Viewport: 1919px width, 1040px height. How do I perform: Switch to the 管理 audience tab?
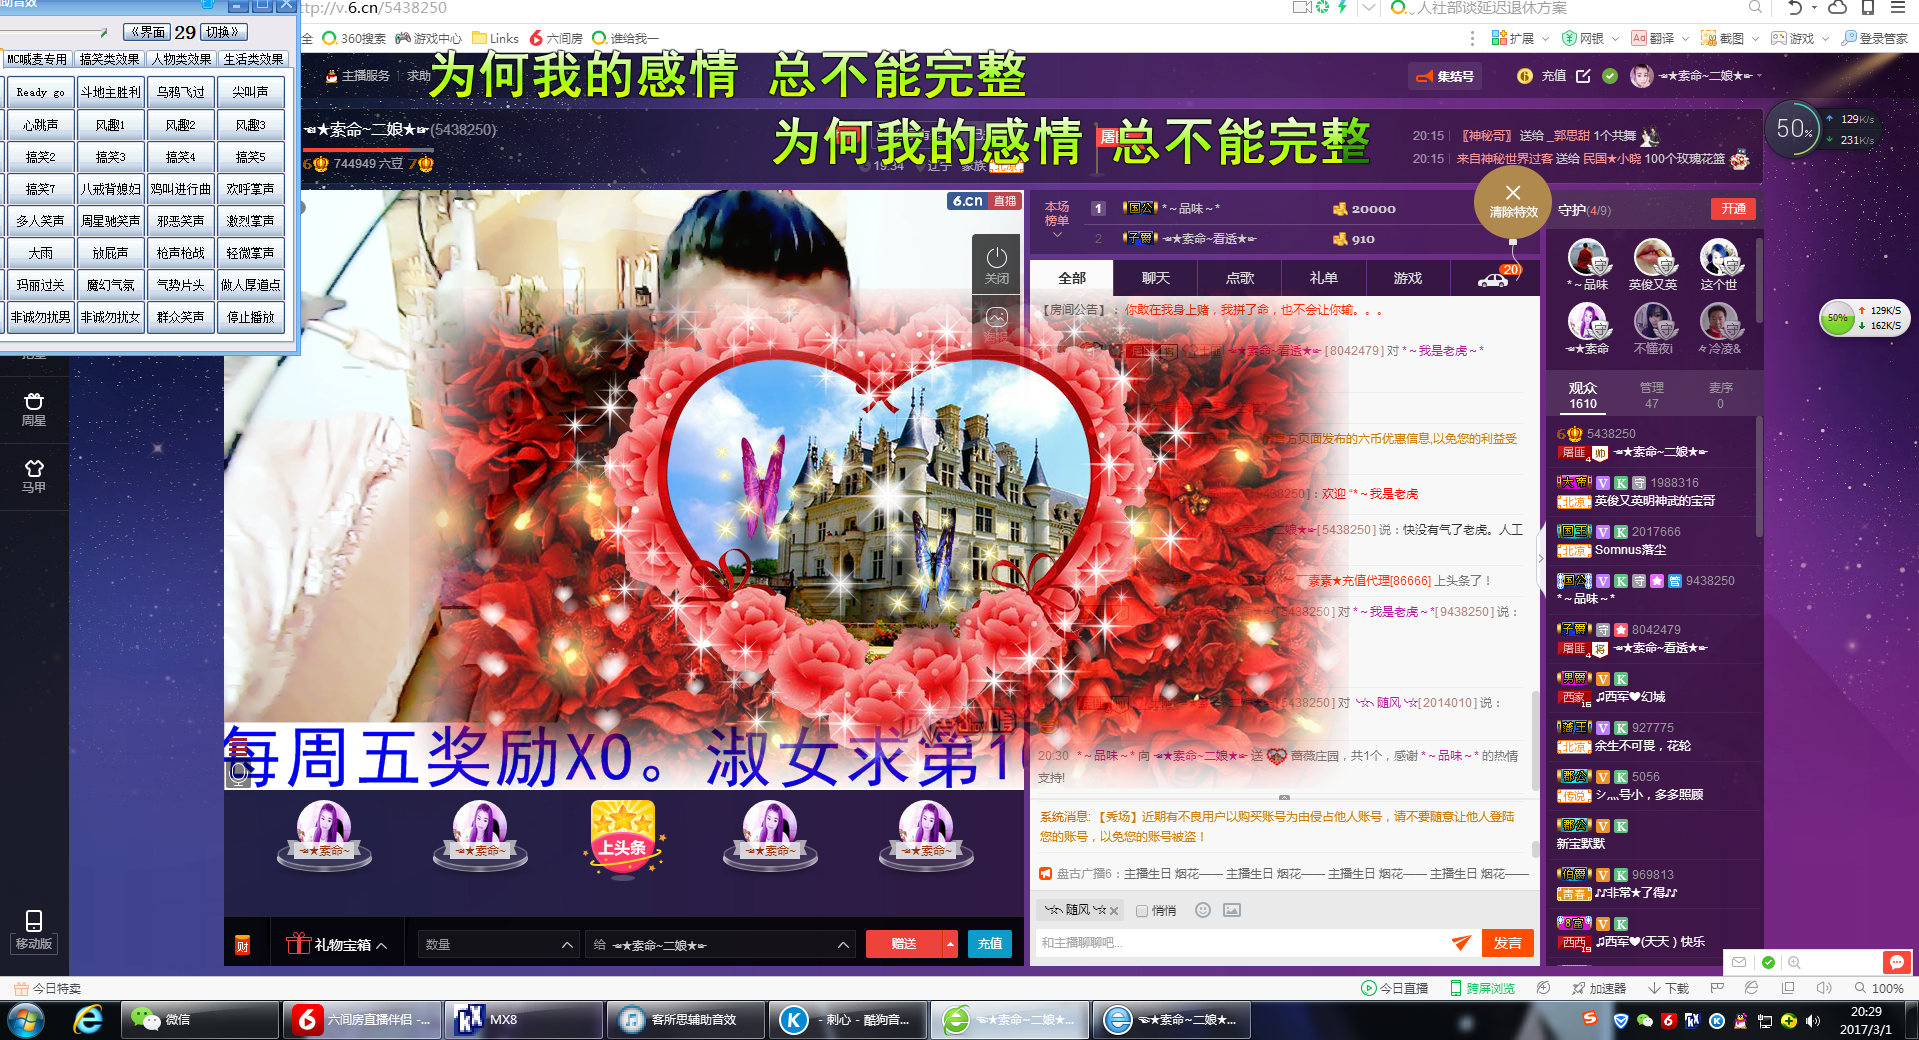pos(1652,395)
